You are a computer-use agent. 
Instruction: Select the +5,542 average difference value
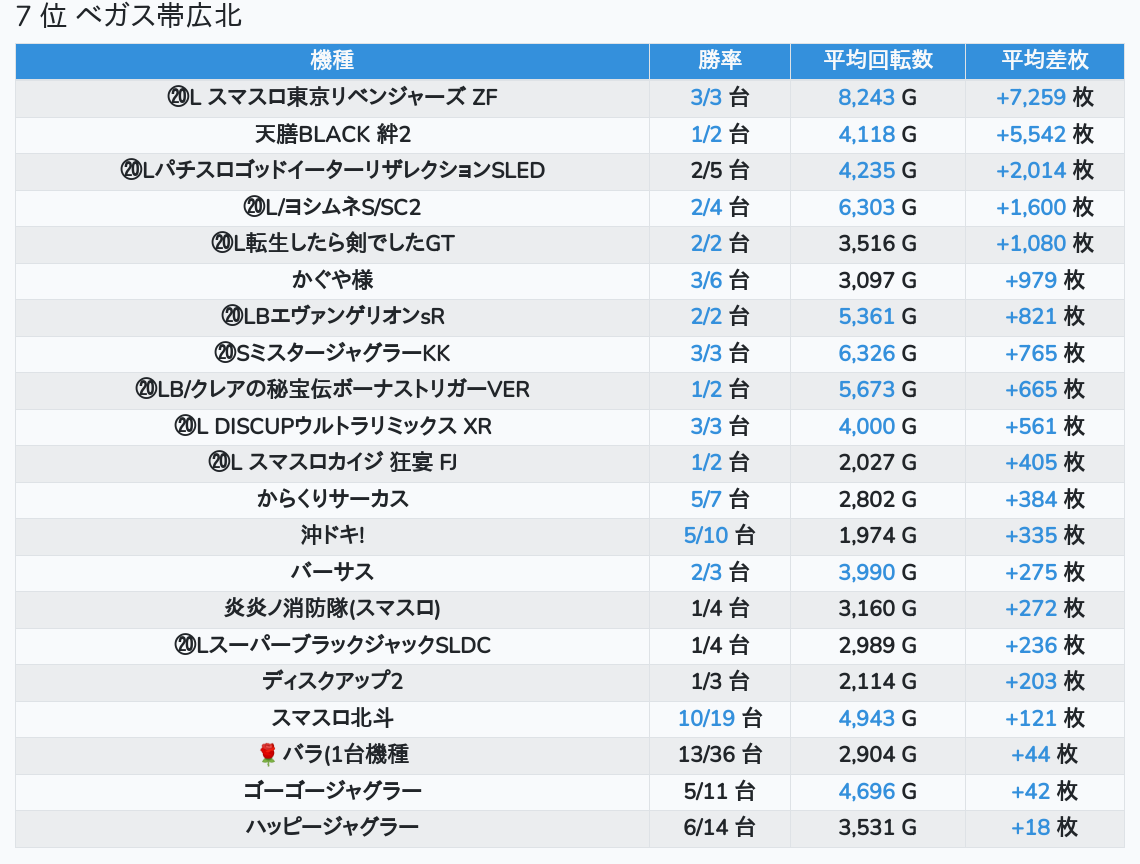click(x=1030, y=134)
